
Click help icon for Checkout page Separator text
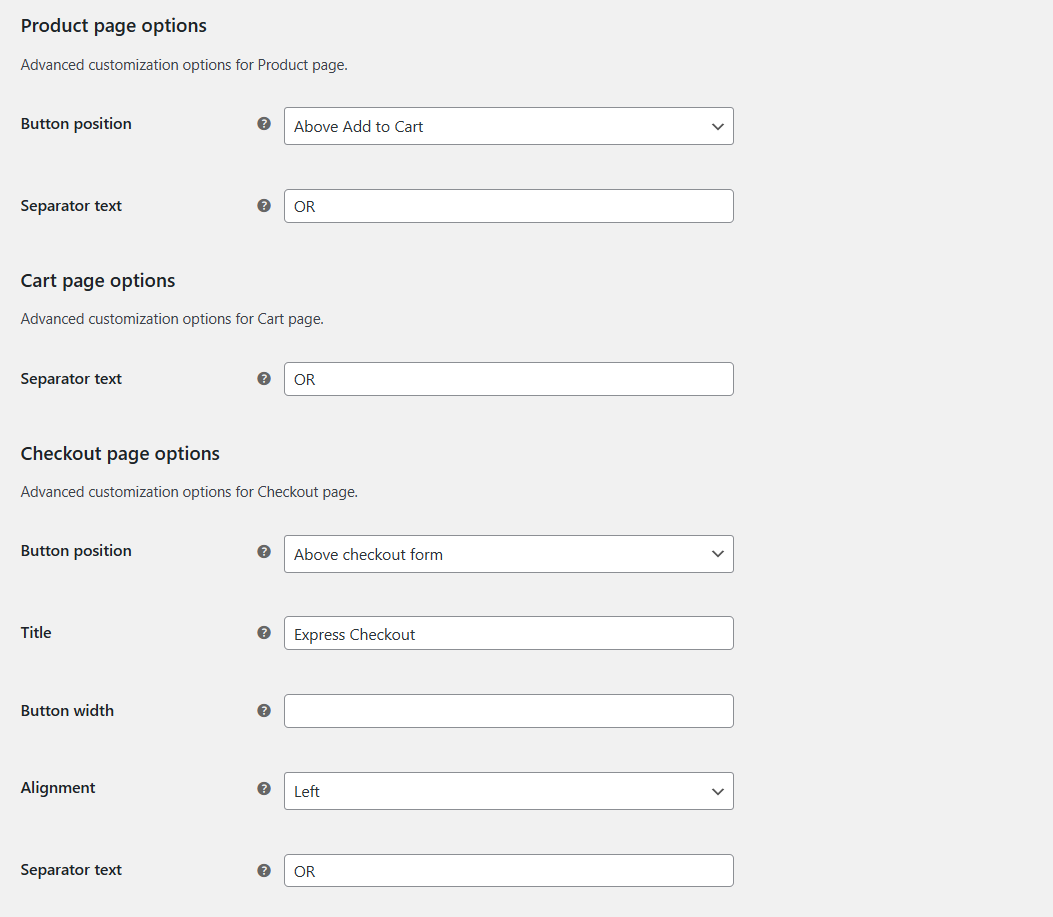click(264, 871)
